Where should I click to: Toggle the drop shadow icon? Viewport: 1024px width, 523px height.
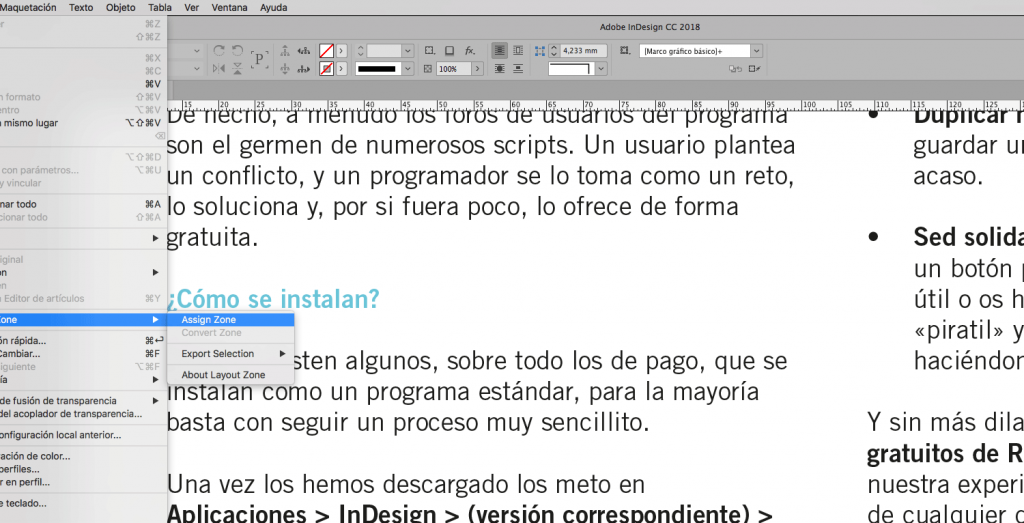click(x=450, y=50)
